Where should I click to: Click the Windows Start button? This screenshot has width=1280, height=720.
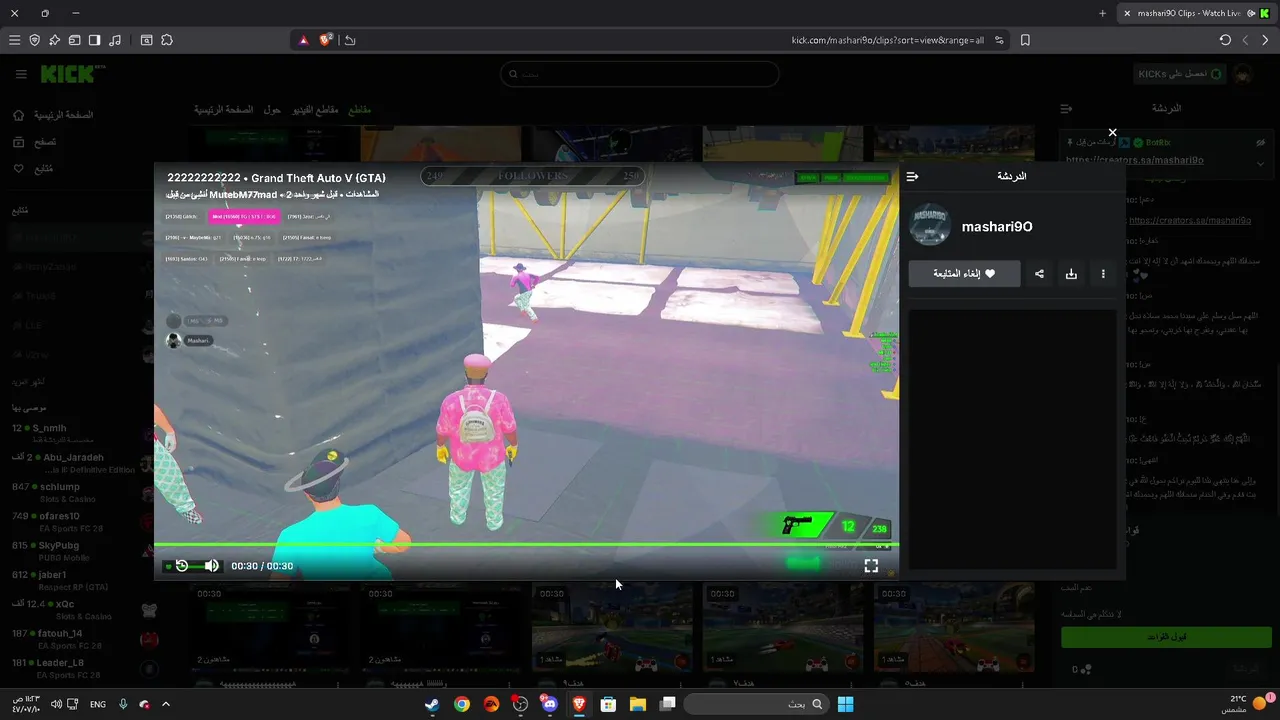point(845,704)
